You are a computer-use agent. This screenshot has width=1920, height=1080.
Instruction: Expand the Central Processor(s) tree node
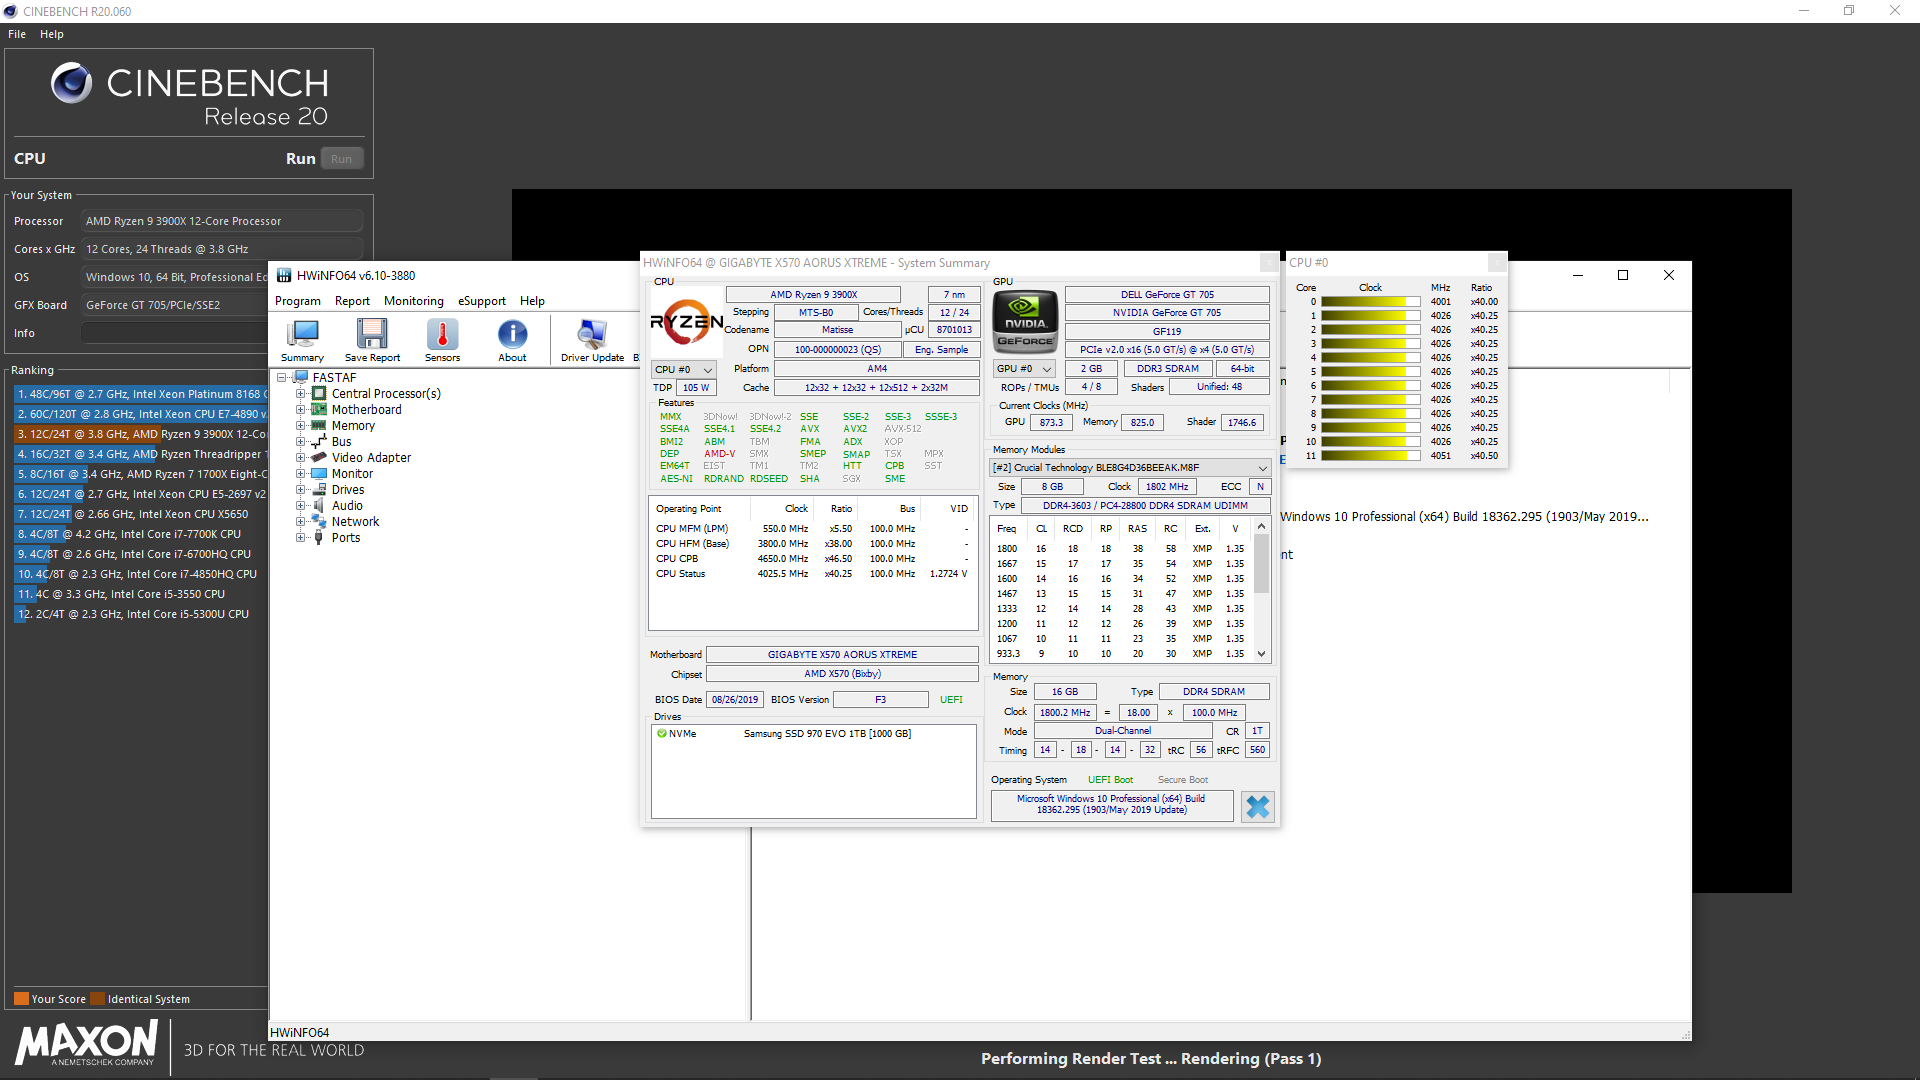click(x=300, y=394)
